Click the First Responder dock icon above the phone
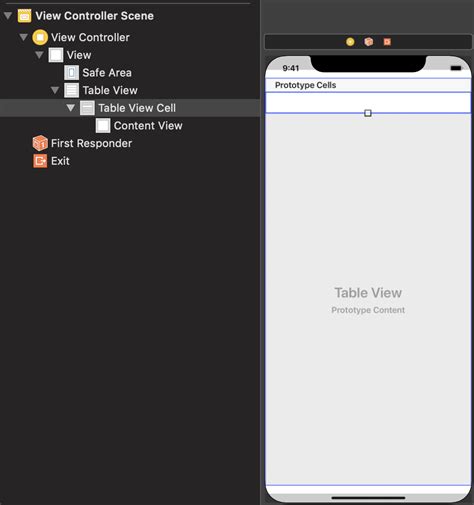 (x=369, y=42)
